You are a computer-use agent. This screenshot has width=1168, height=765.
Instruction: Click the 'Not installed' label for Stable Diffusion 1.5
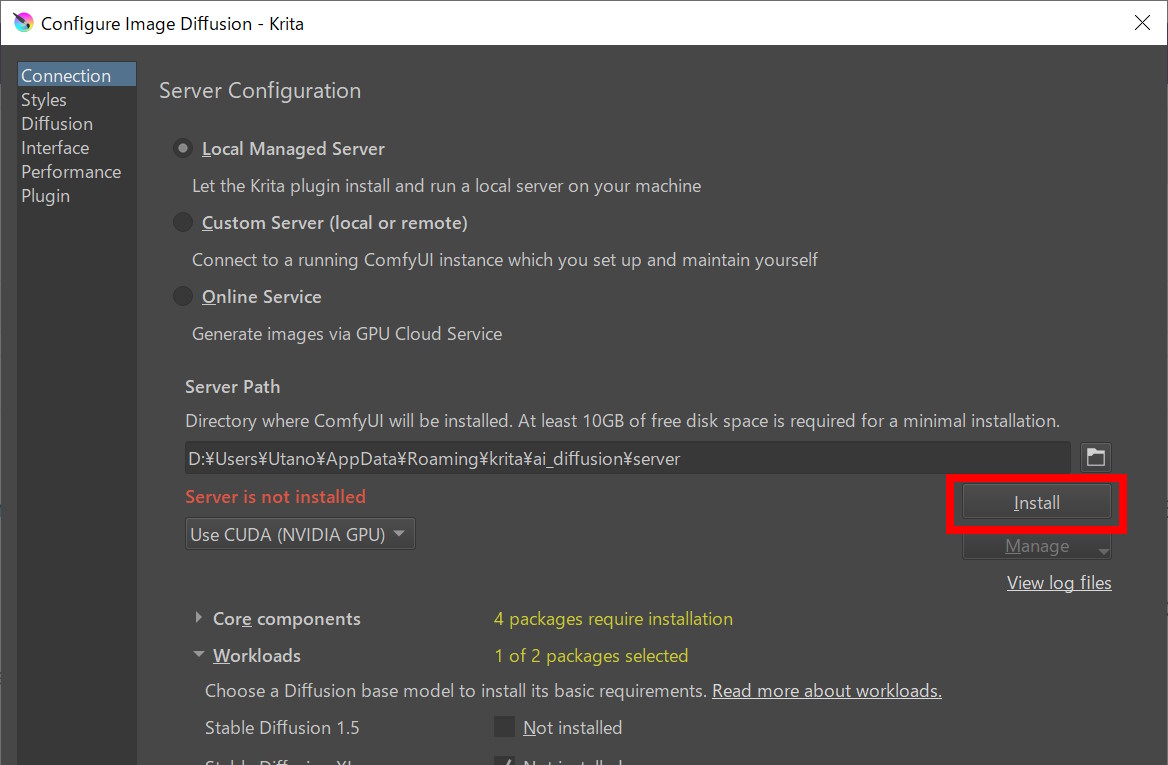coord(572,728)
